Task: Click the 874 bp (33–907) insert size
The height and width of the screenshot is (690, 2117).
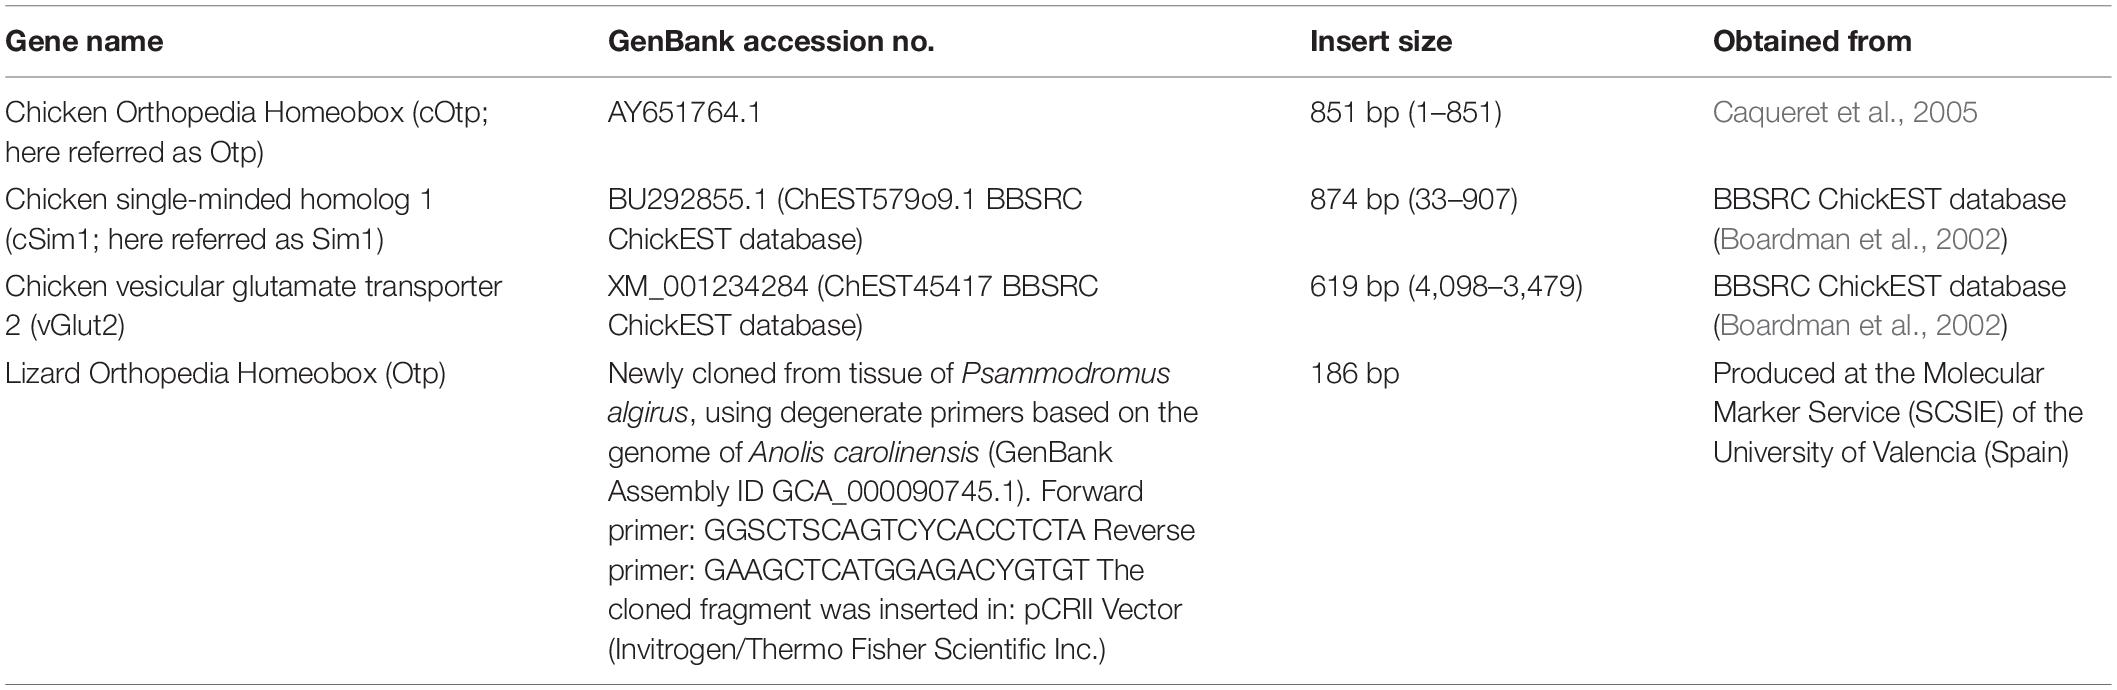Action: [x=1414, y=199]
